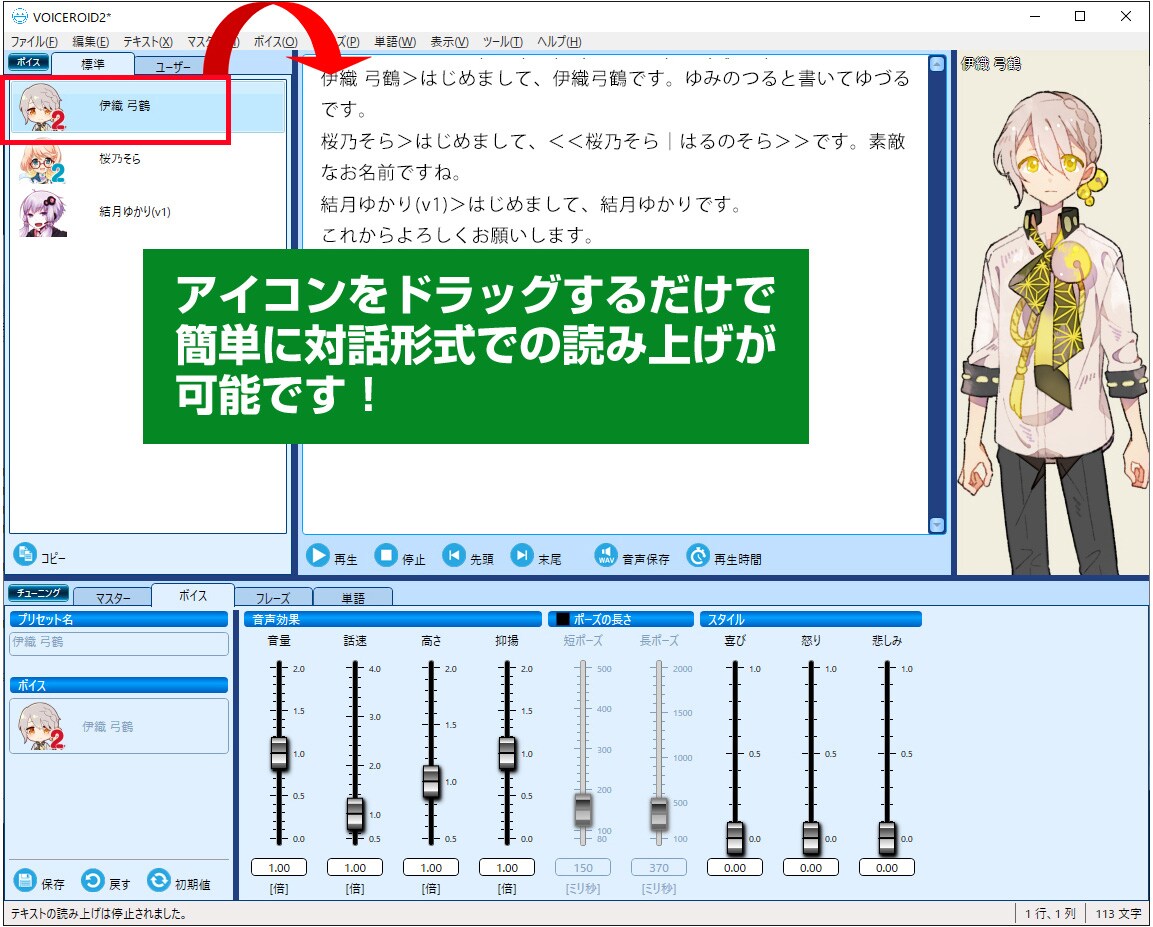Open the ツール(T) menu
1153x927 pixels.
[x=503, y=42]
